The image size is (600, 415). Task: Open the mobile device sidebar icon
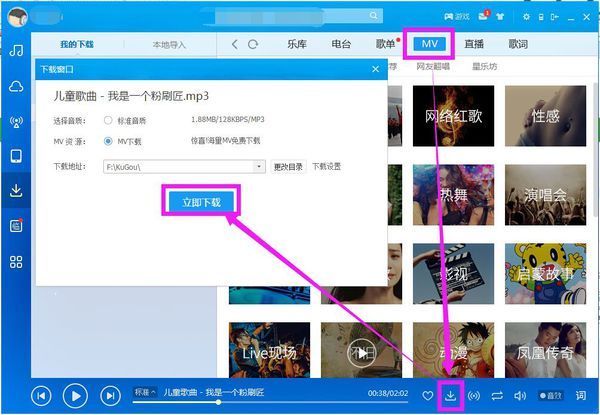pos(16,156)
